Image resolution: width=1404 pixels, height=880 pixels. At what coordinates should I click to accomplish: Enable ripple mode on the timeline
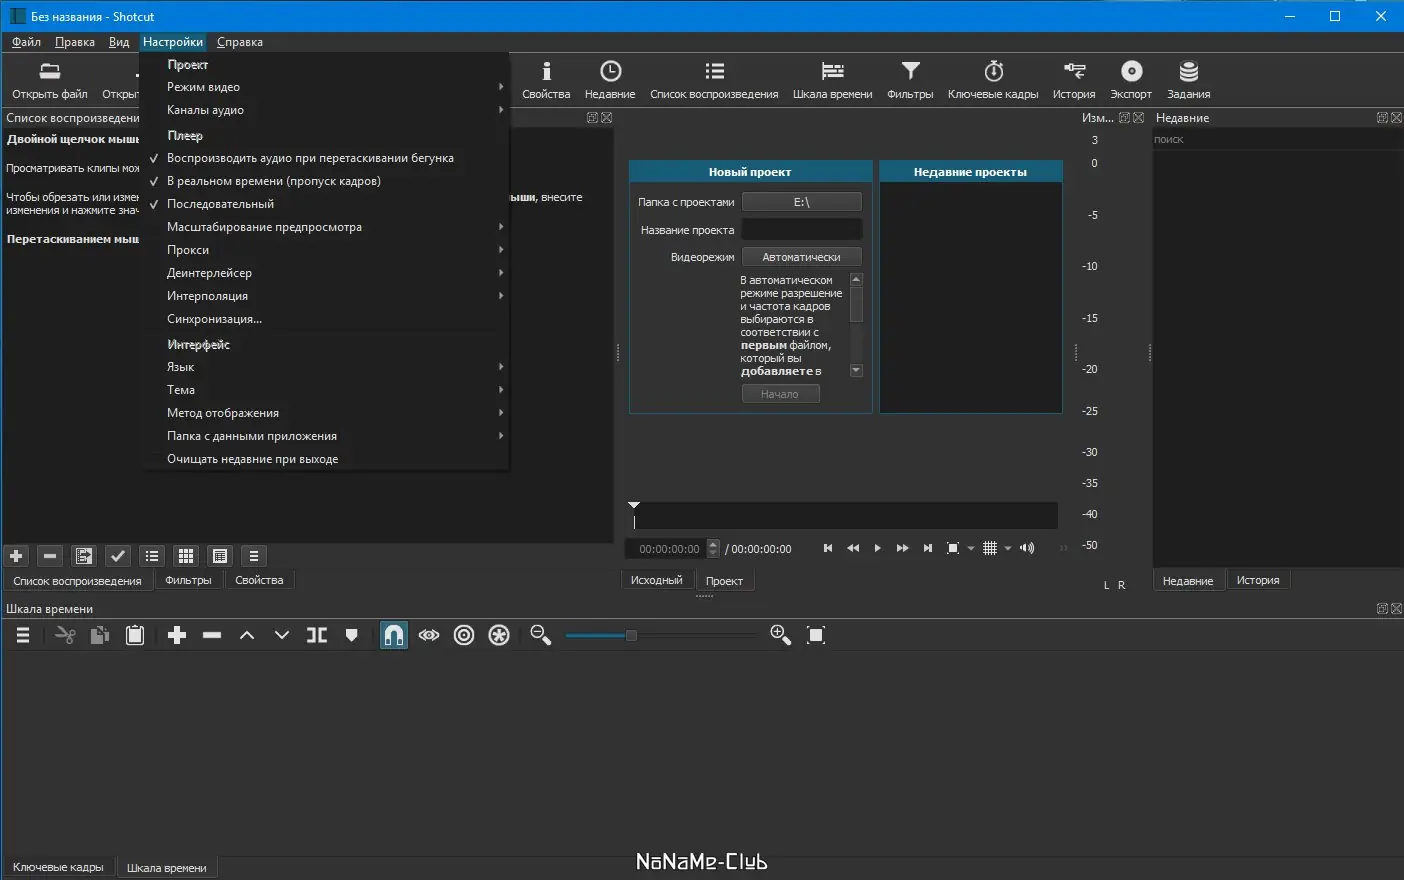[464, 635]
